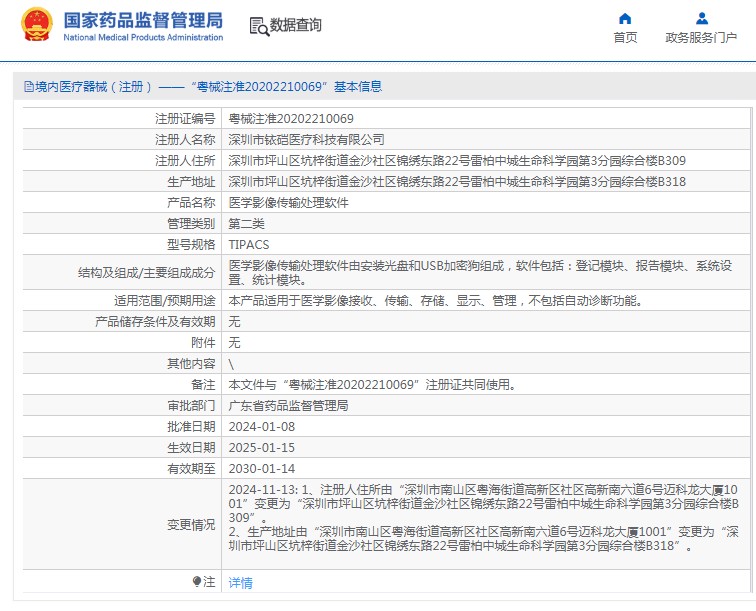Select registration number 粤械注准20202210069 value

coord(291,119)
